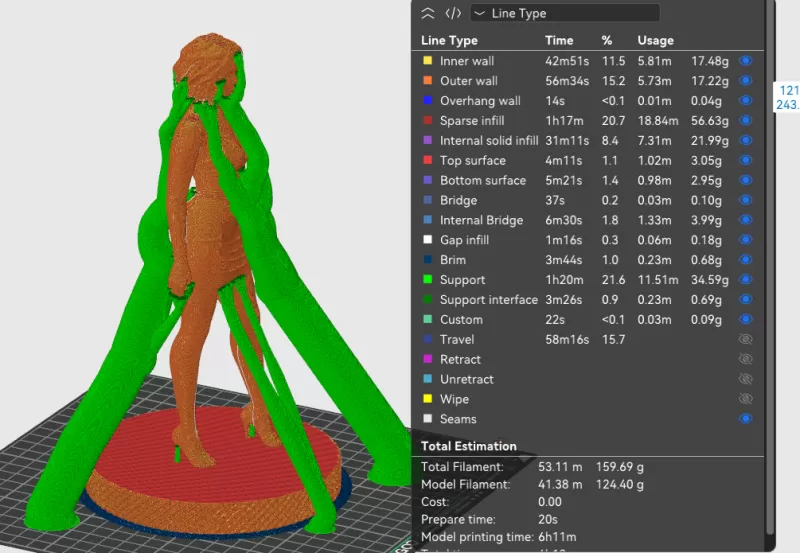Show Travel moves via crossed eye icon
Image resolution: width=800 pixels, height=553 pixels.
coord(745,340)
